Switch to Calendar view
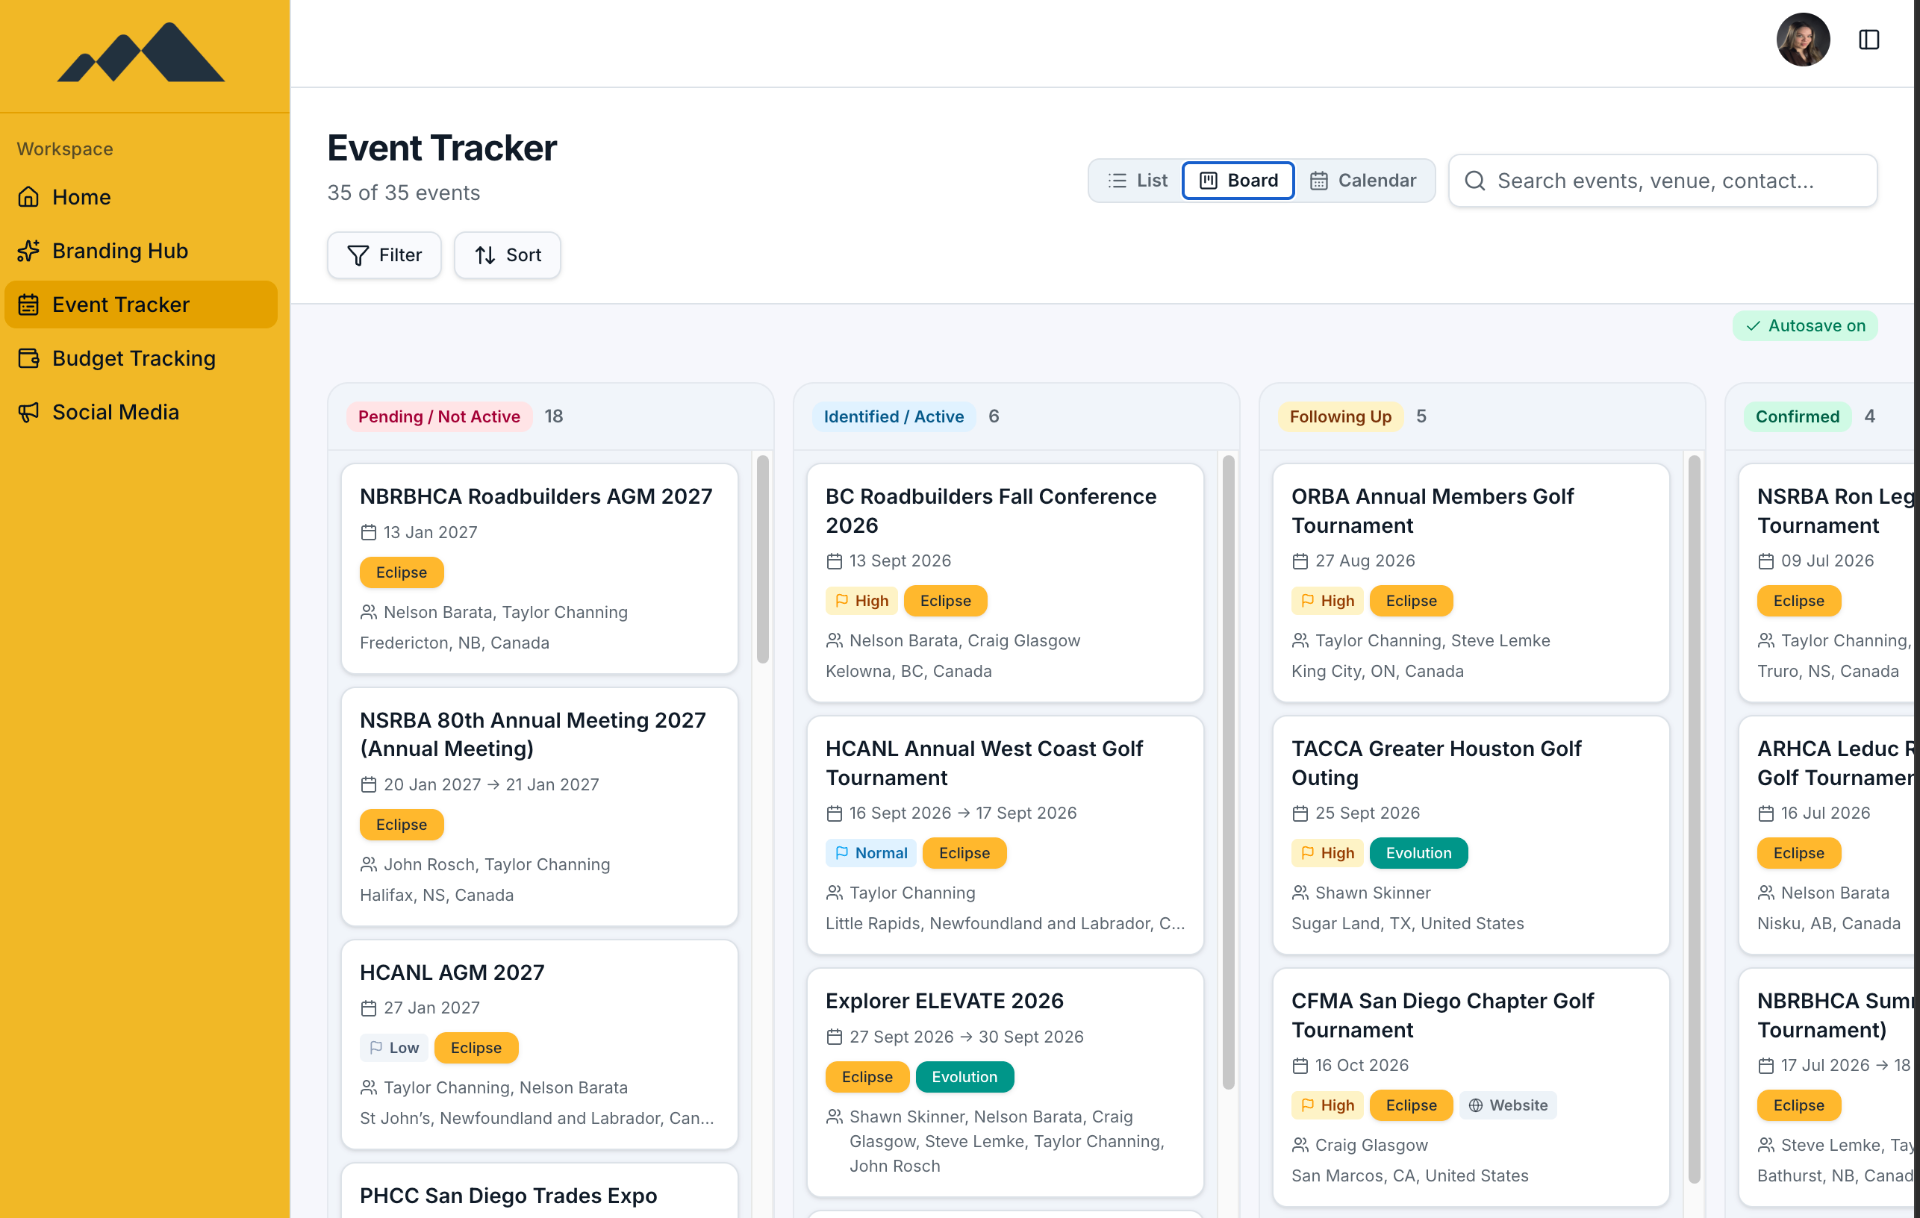 tap(1363, 181)
